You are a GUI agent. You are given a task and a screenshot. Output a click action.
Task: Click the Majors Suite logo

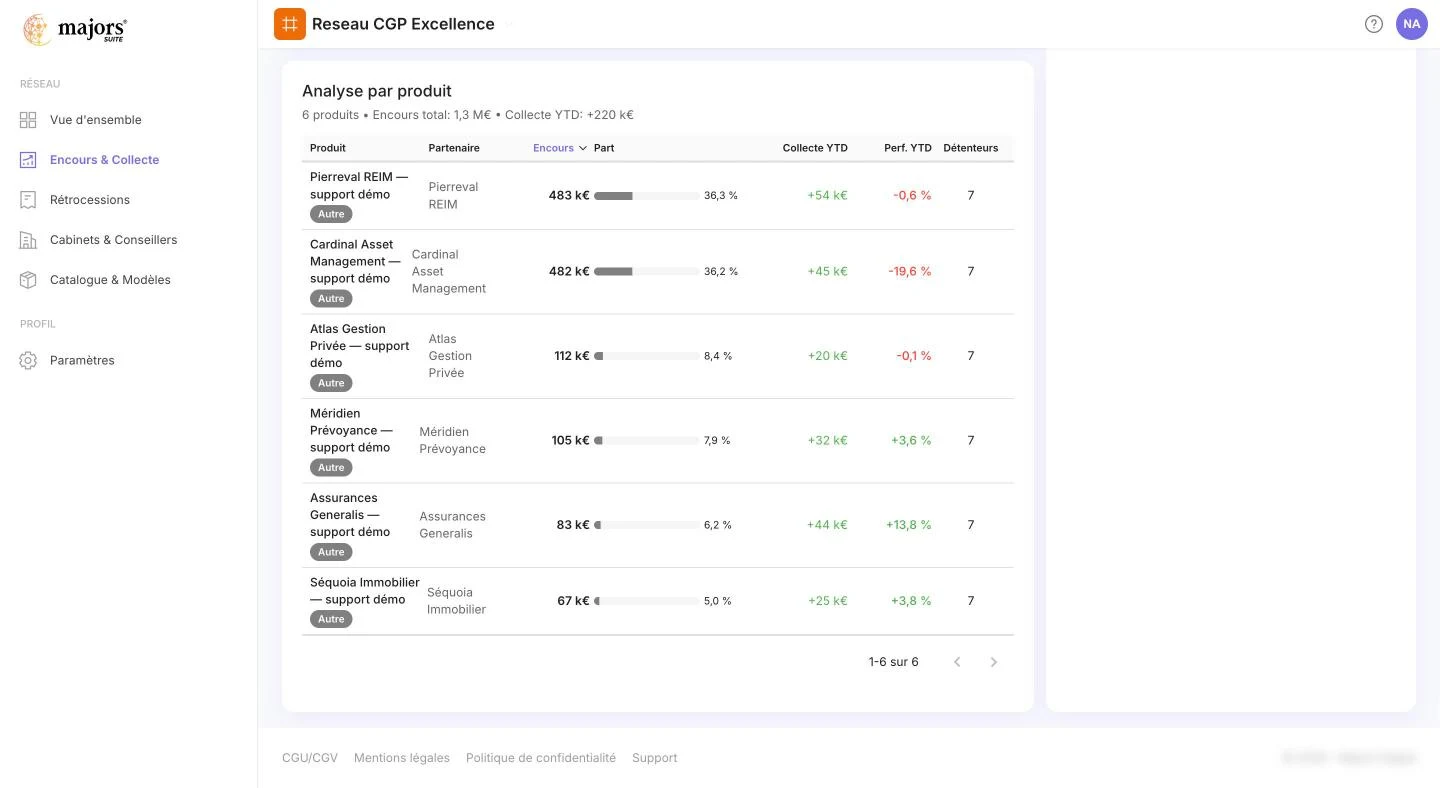(75, 30)
